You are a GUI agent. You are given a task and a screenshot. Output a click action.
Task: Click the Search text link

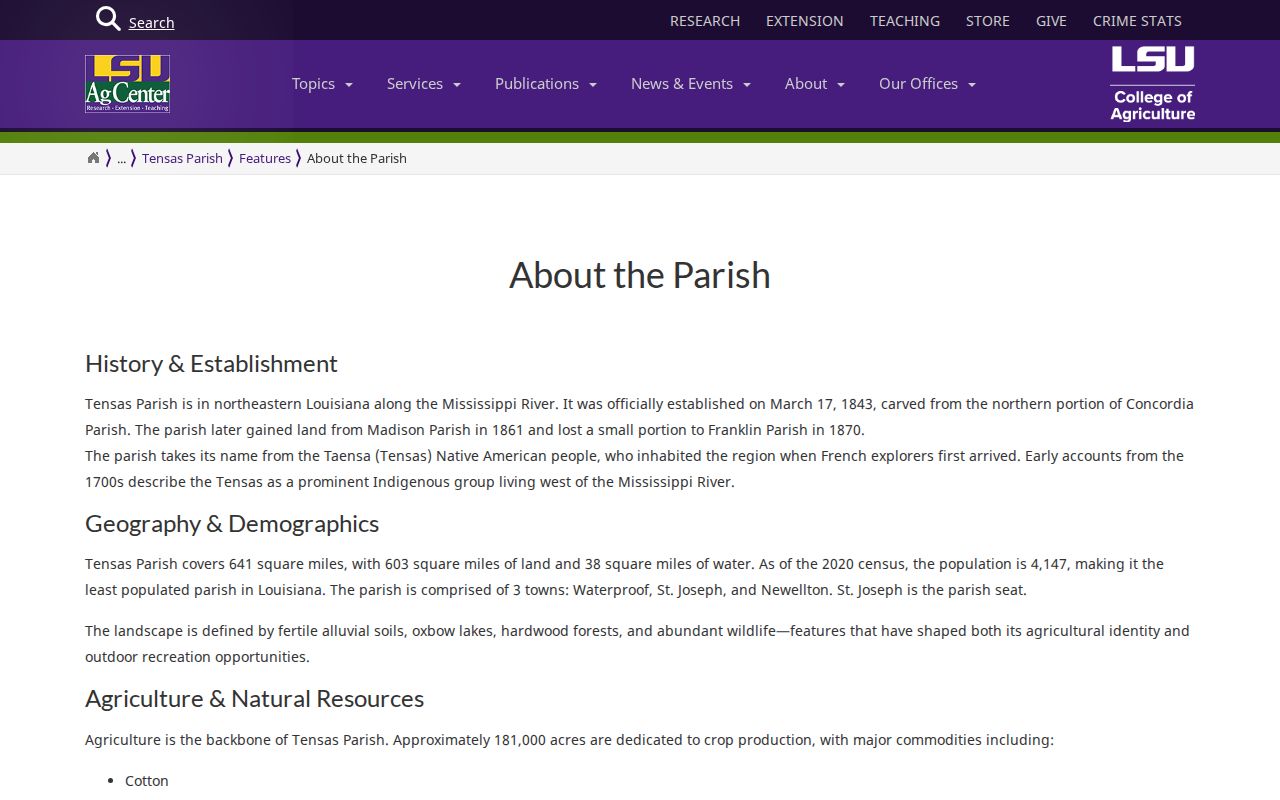pyautogui.click(x=152, y=23)
